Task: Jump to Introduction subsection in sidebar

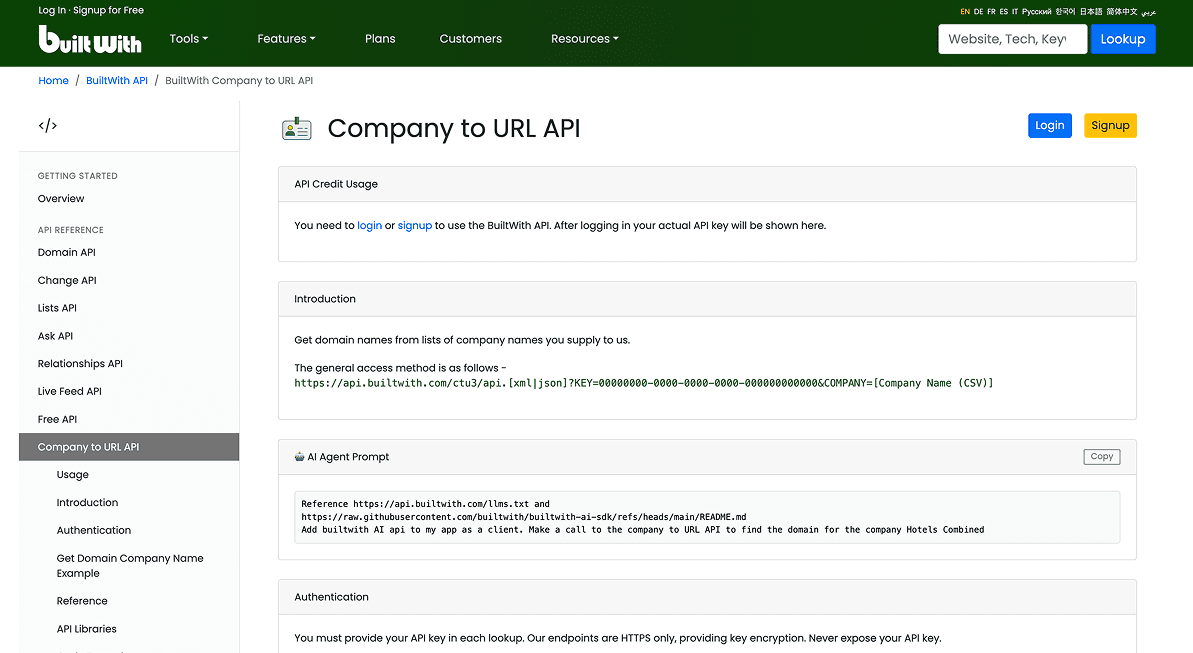Action: (87, 502)
